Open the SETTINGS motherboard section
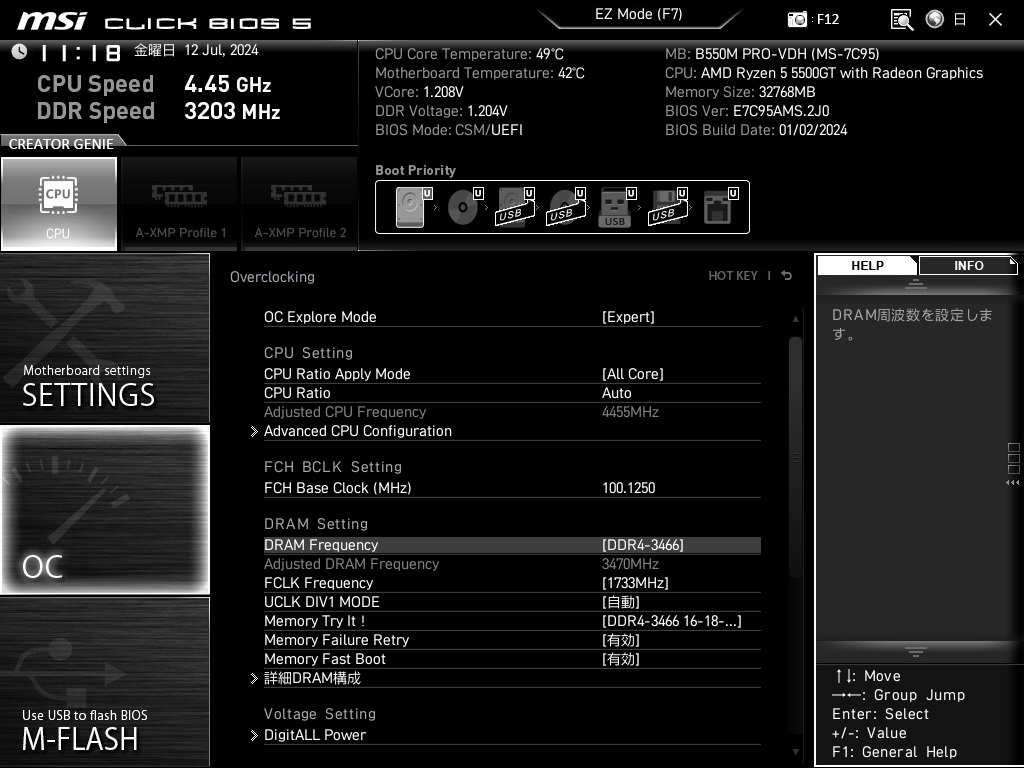1024x768 pixels. pyautogui.click(x=104, y=338)
